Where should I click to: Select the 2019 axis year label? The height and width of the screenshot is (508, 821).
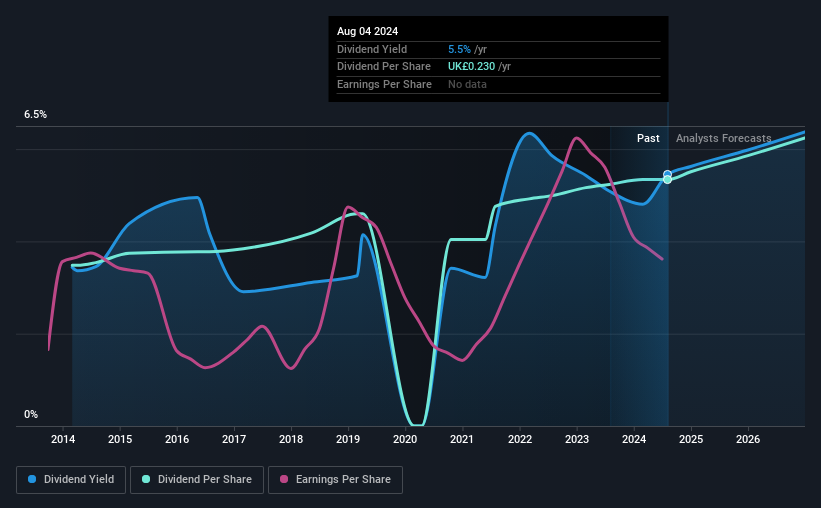(348, 439)
